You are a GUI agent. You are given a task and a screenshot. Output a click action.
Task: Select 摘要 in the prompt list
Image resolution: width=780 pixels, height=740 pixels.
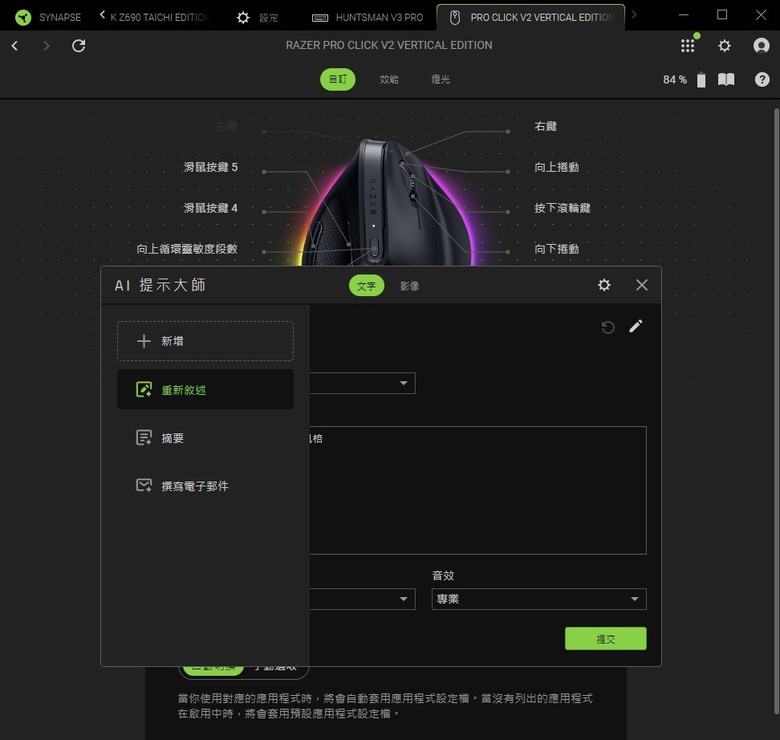(x=205, y=438)
